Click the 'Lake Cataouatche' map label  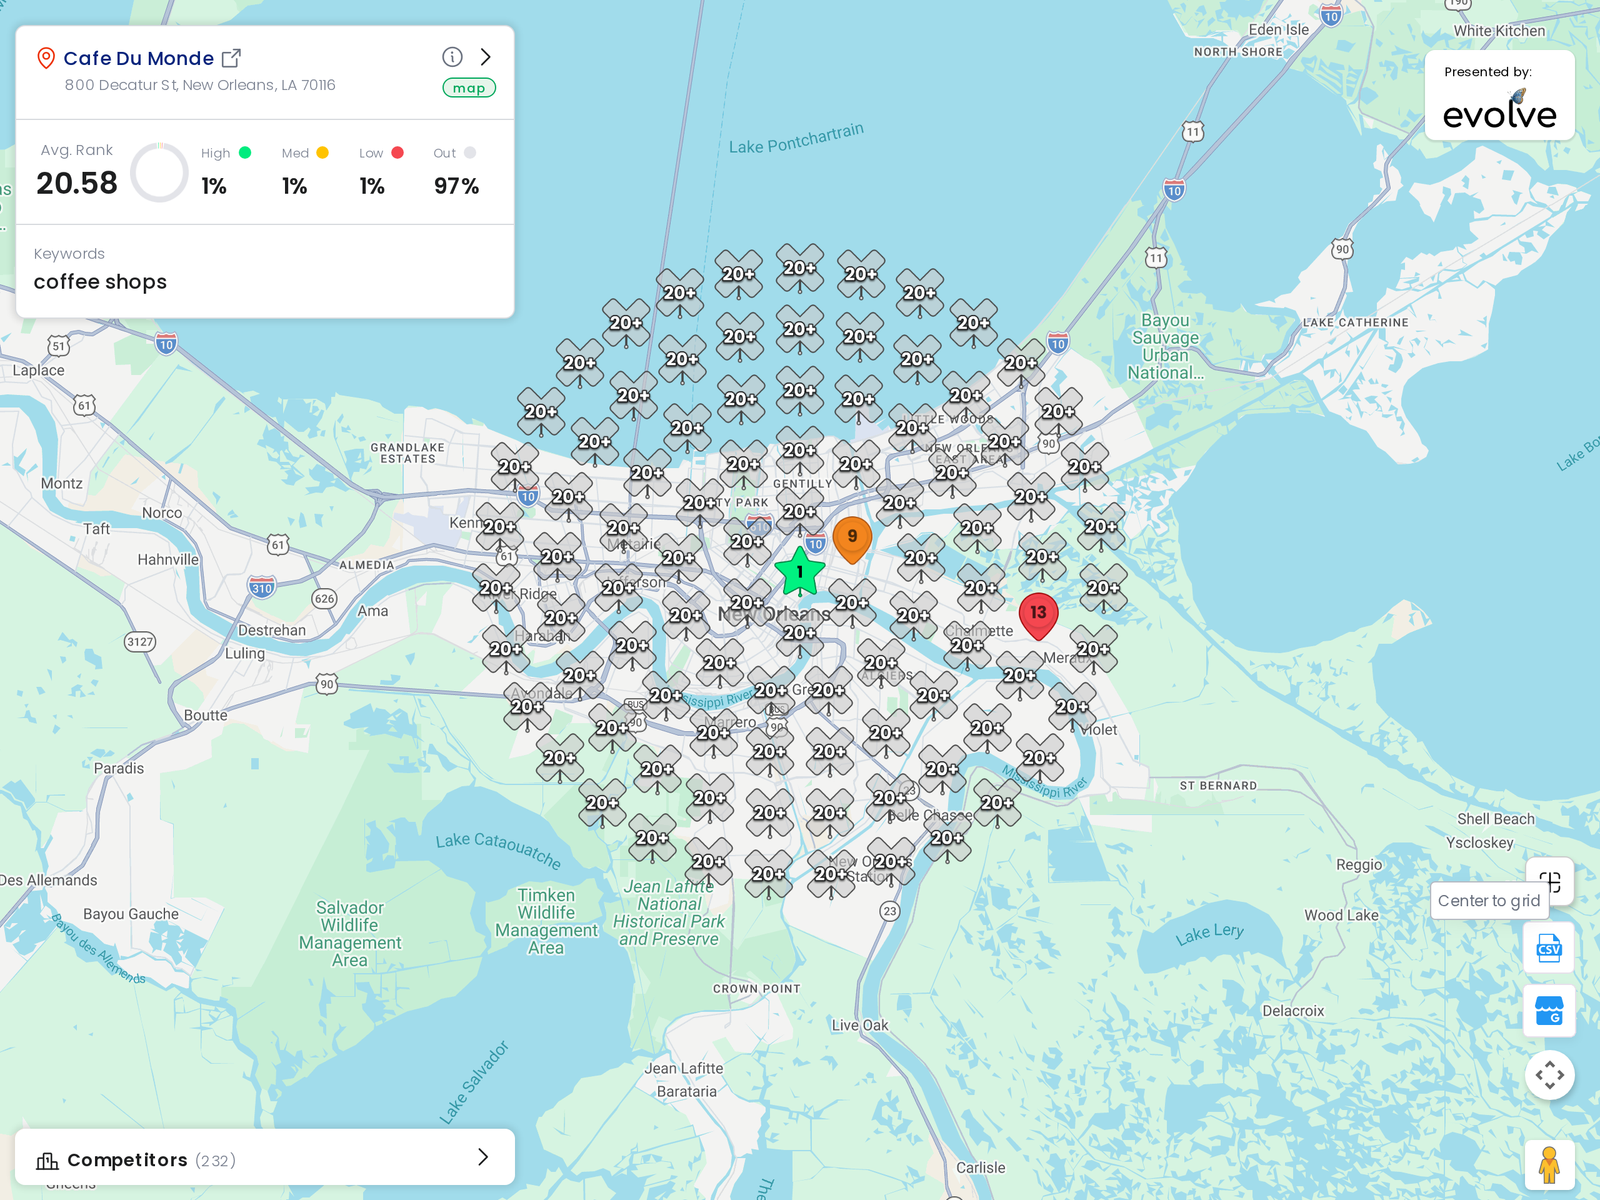pyautogui.click(x=499, y=849)
